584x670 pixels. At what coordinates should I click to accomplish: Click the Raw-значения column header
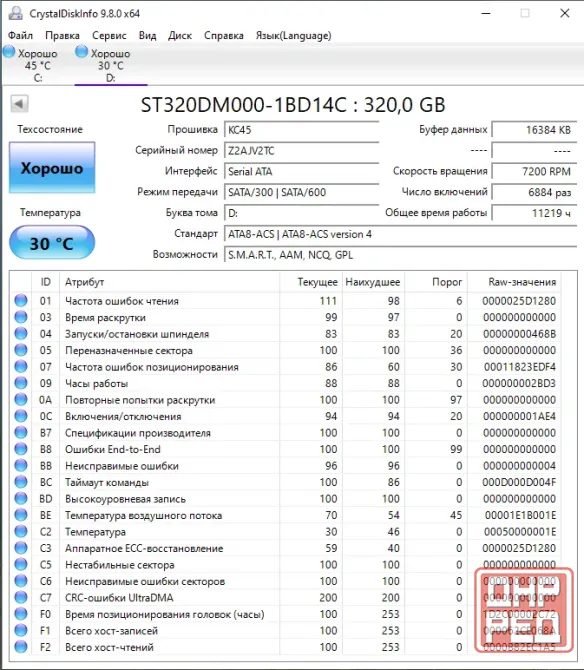pyautogui.click(x=514, y=282)
